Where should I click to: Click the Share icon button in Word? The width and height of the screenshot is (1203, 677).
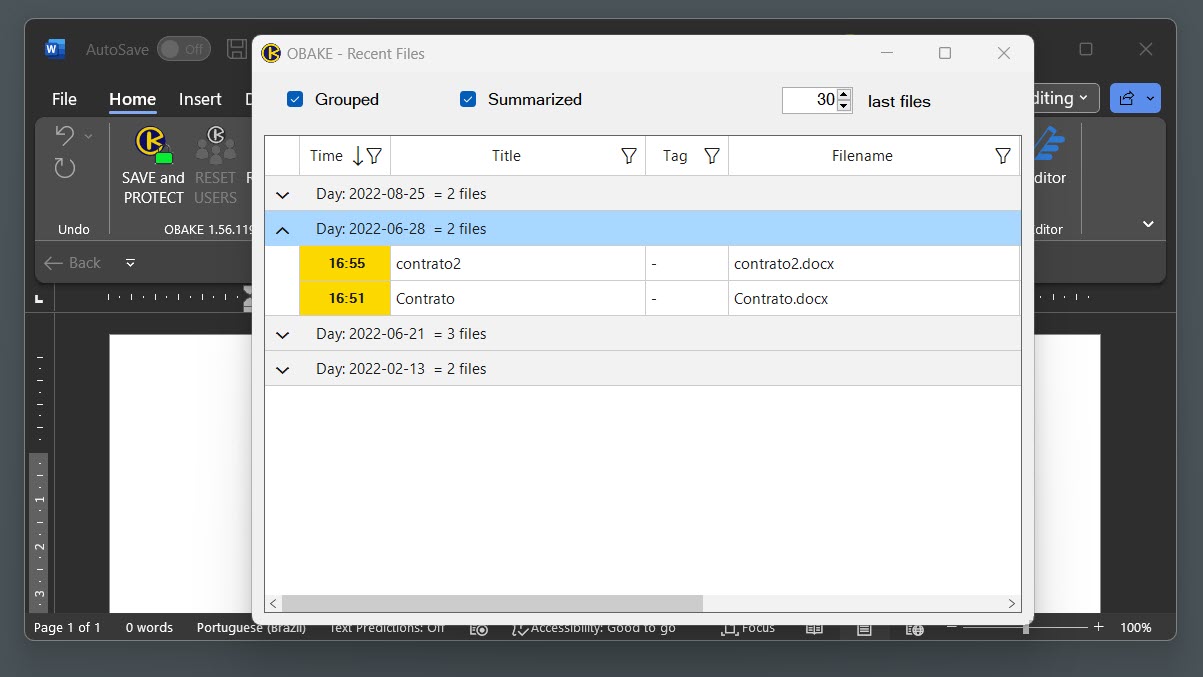(x=1127, y=98)
